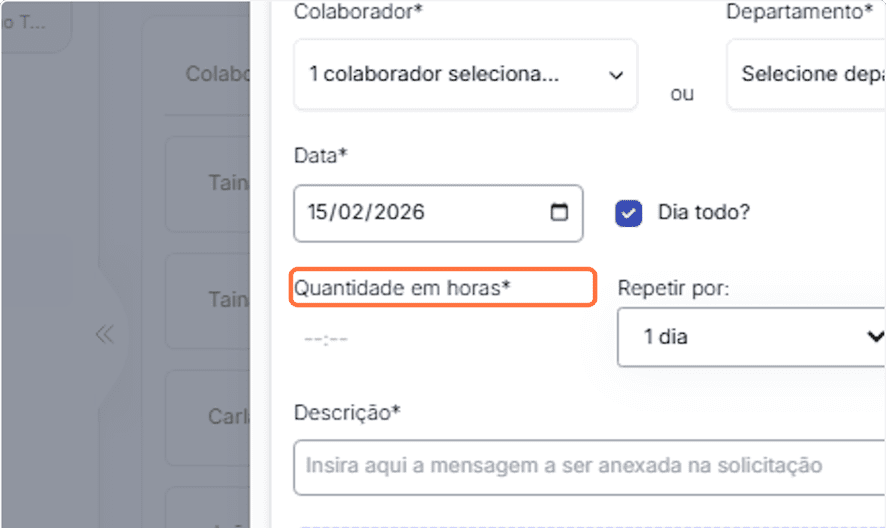The image size is (886, 528).
Task: Click into the Descrição message text field
Action: (589, 466)
